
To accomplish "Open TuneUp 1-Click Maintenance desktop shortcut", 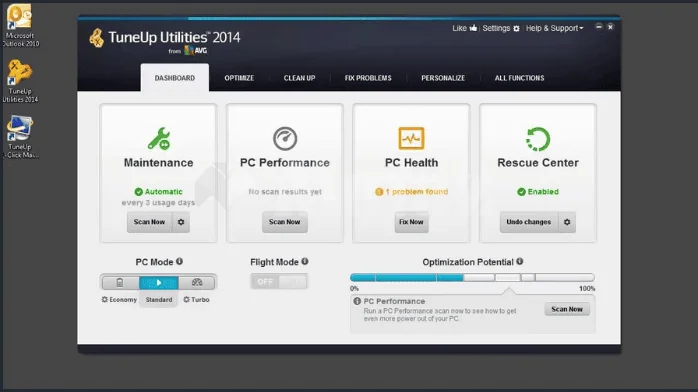I will pyautogui.click(x=20, y=137).
